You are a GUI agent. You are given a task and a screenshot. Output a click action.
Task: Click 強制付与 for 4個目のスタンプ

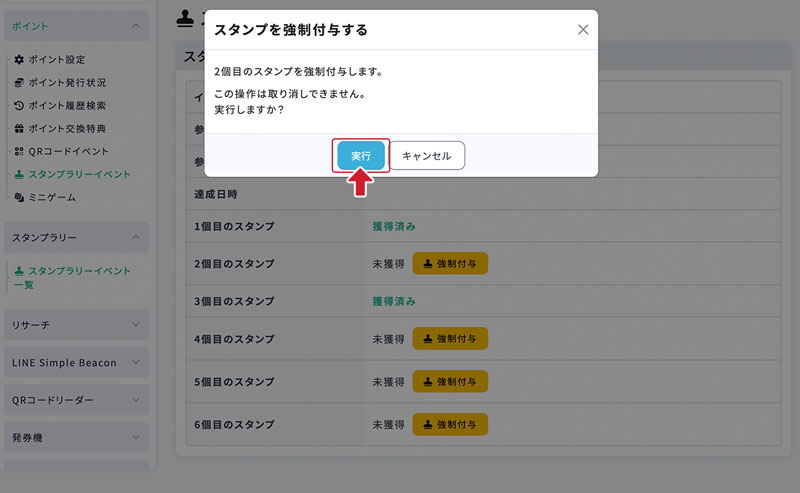(x=449, y=339)
